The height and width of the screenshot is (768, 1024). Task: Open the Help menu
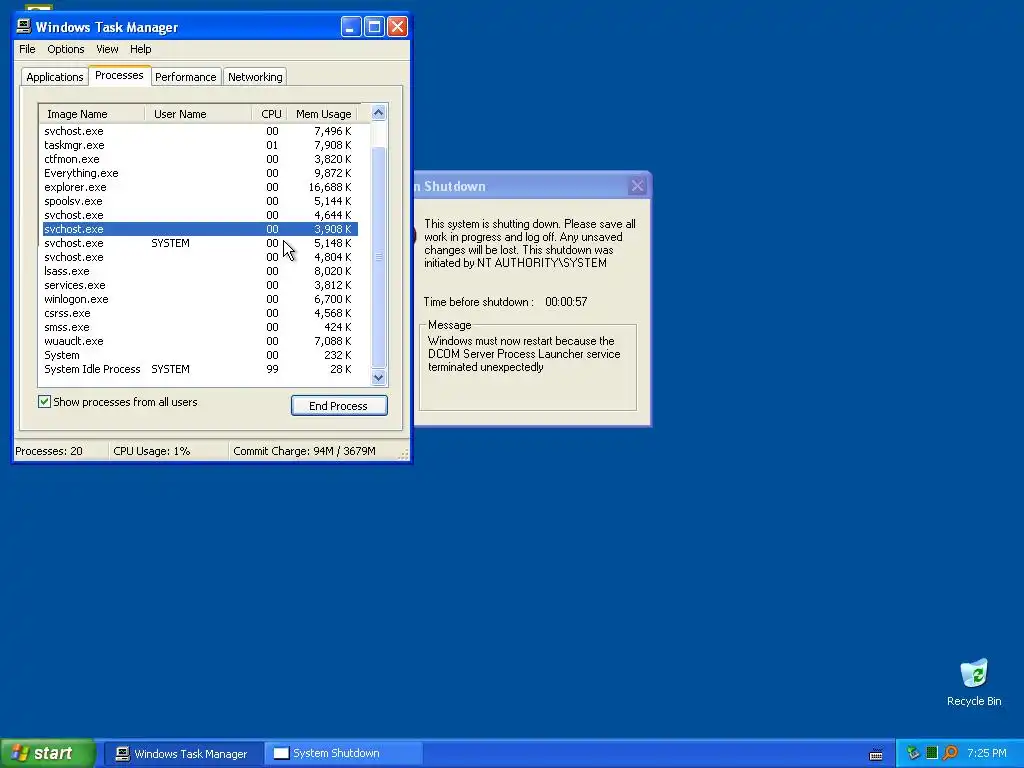click(x=140, y=49)
